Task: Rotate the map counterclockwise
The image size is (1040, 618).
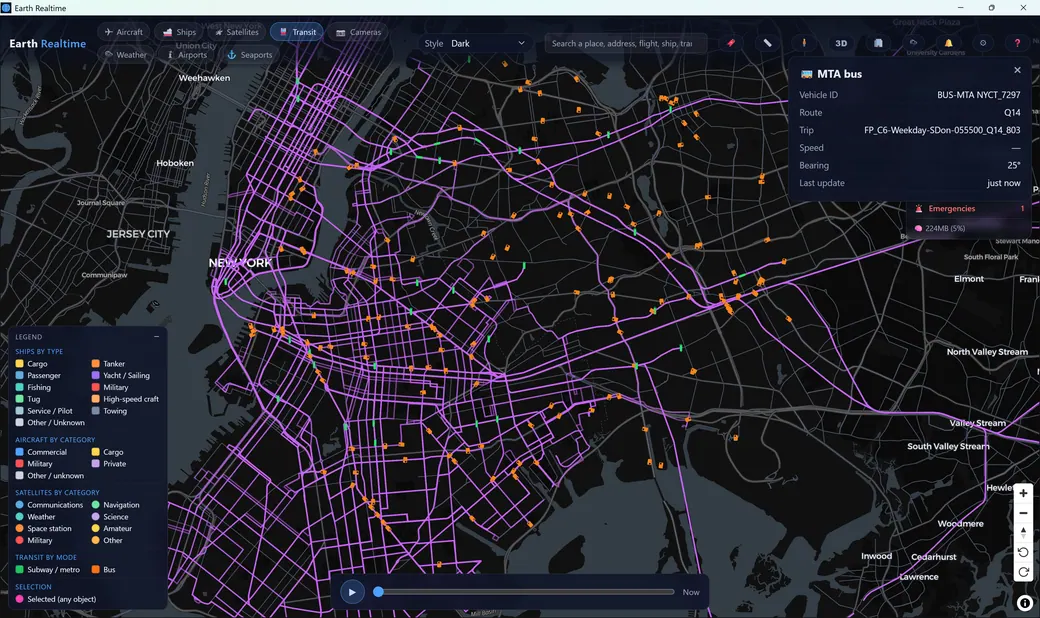Action: point(1023,552)
